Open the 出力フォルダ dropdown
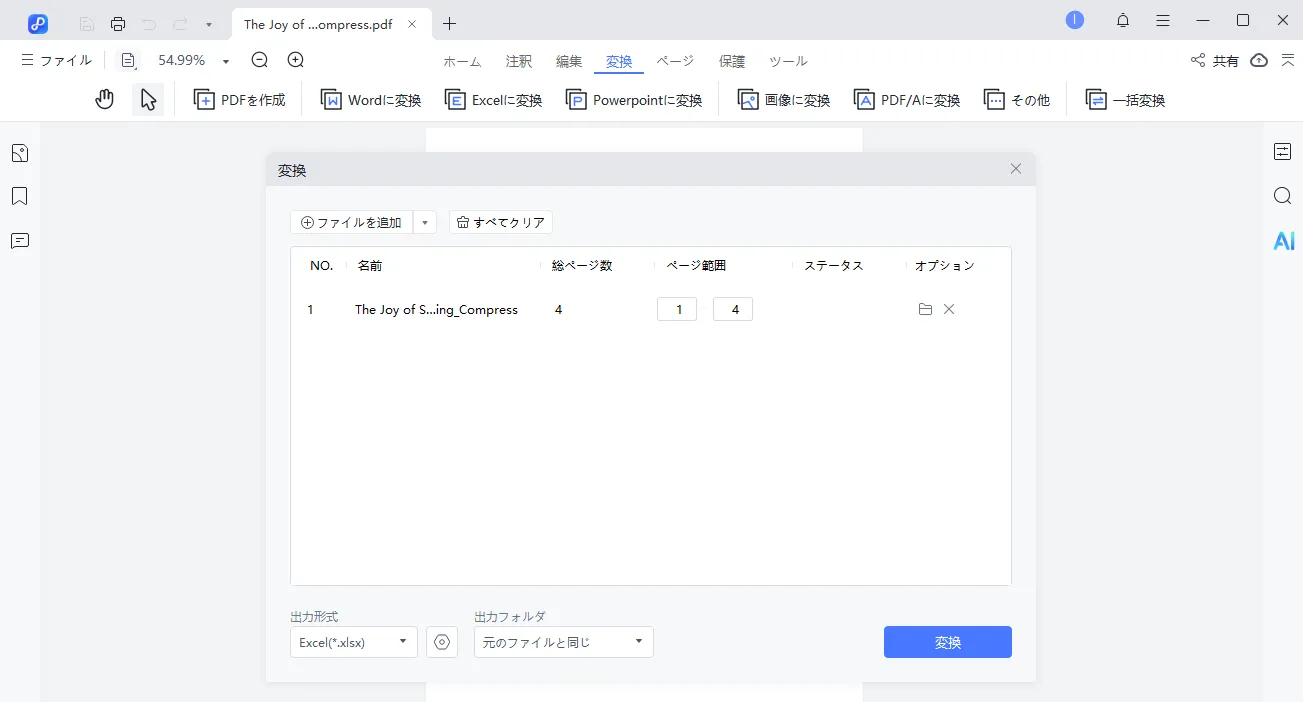The height and width of the screenshot is (702, 1303). (562, 642)
